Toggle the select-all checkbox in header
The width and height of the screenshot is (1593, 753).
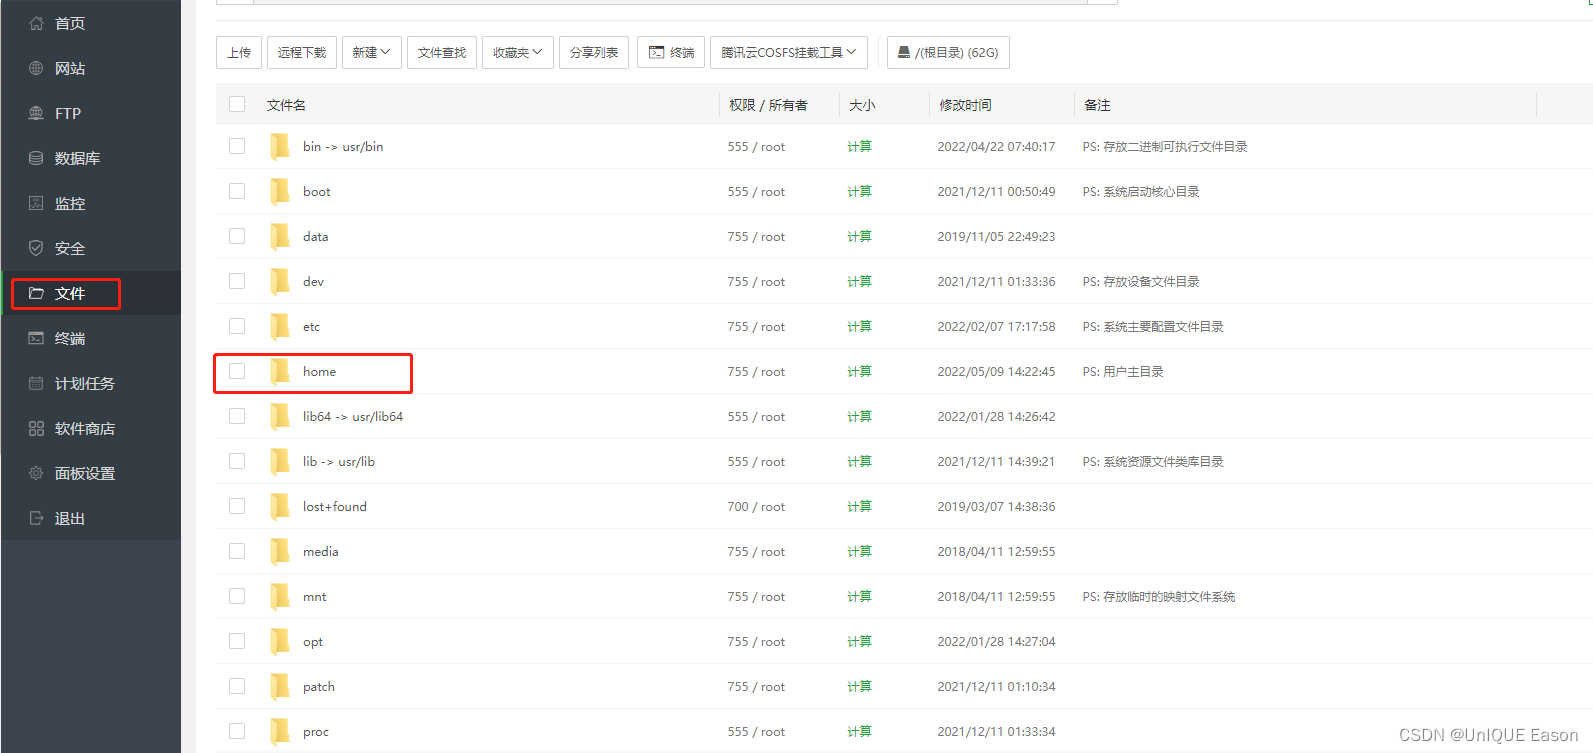coord(237,104)
